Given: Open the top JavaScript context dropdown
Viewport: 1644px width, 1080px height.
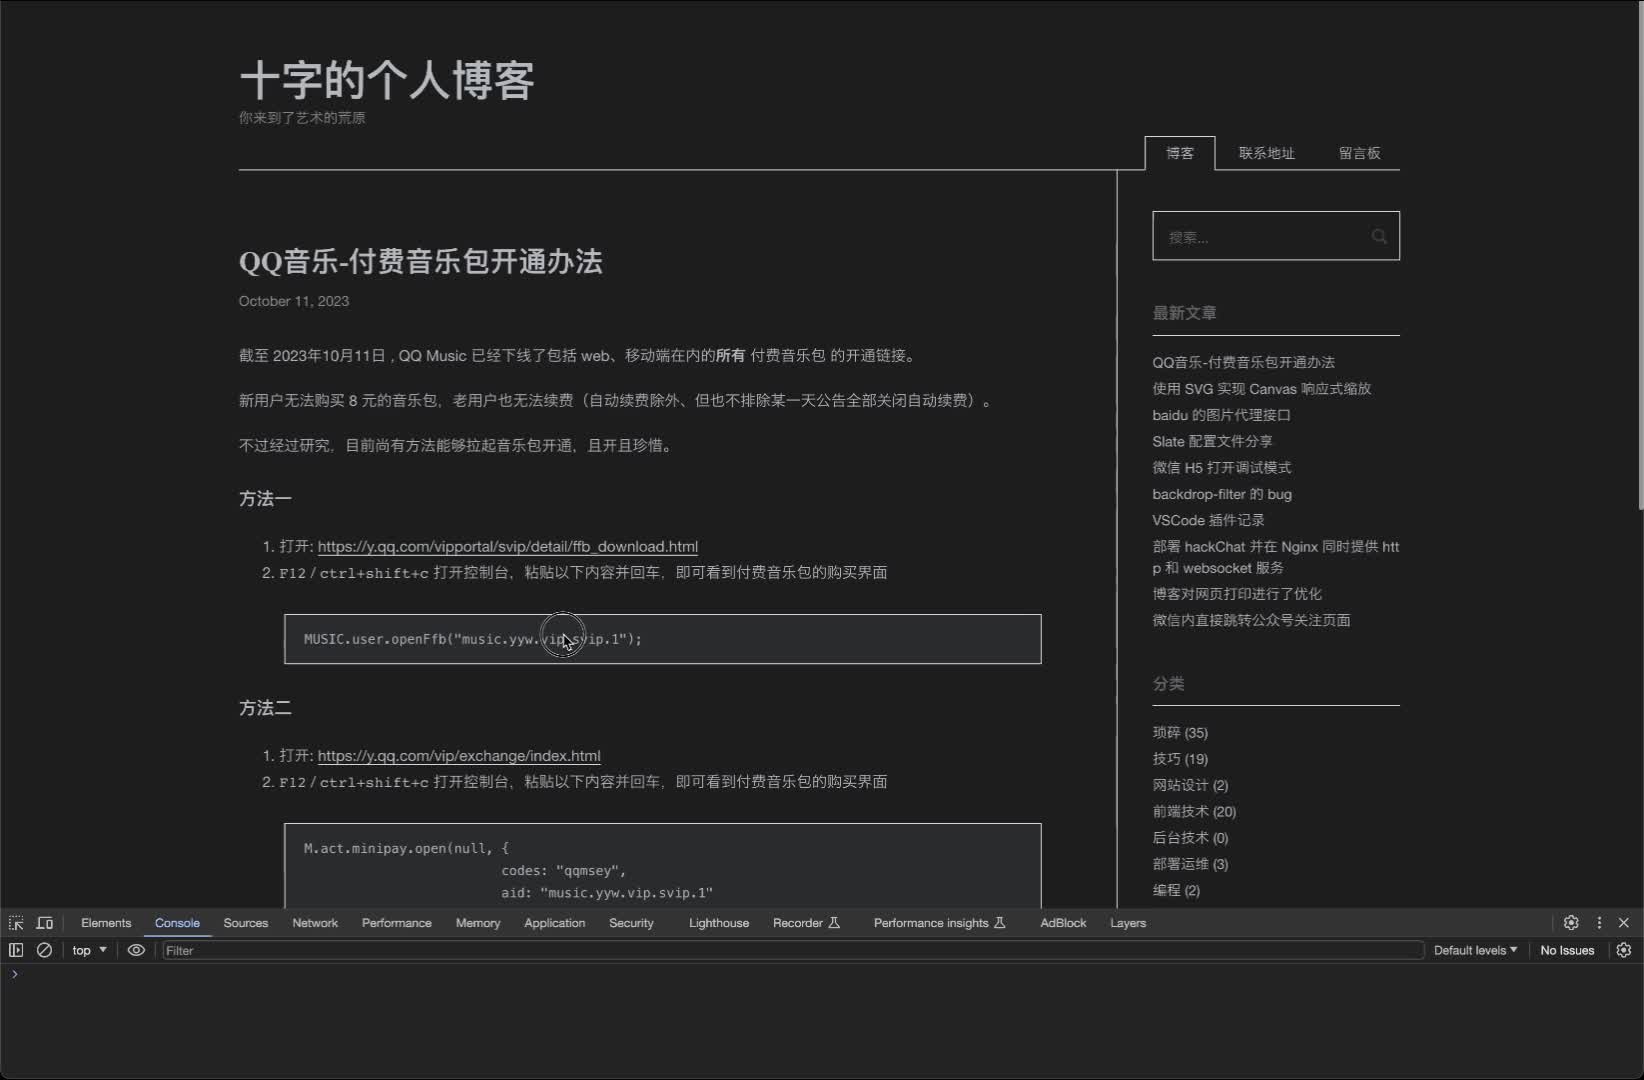Looking at the screenshot, I should click(89, 950).
